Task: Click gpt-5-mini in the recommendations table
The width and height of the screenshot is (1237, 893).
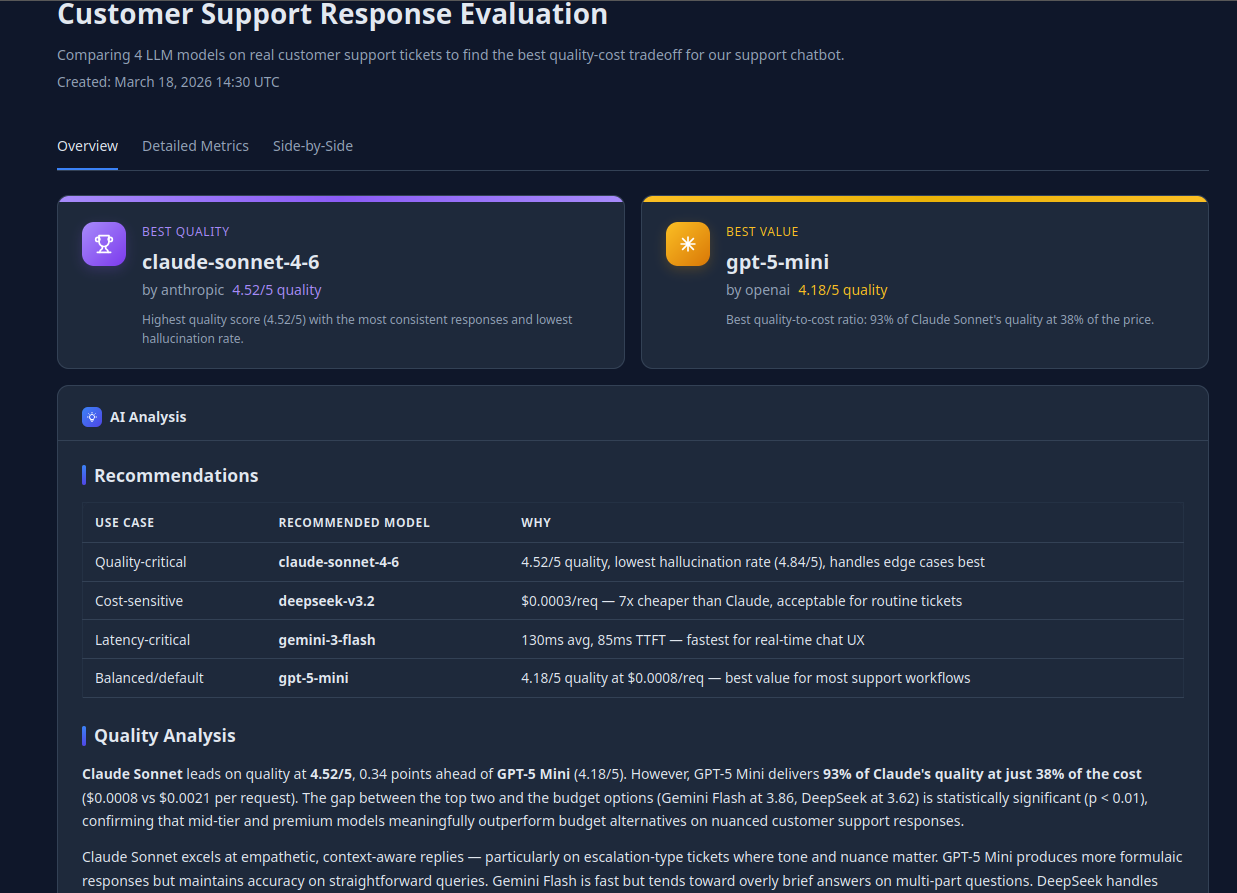Action: (313, 678)
